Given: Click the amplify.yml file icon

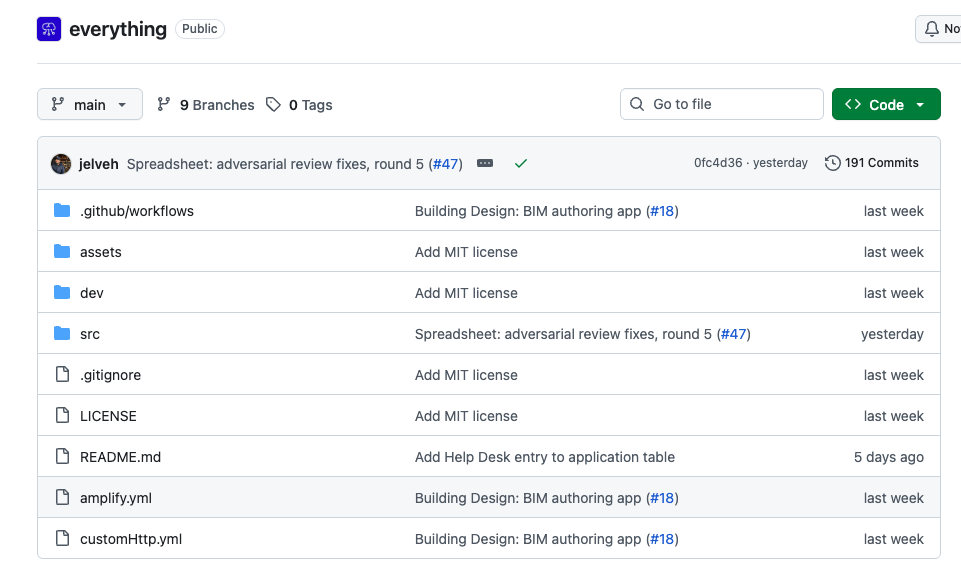Looking at the screenshot, I should pyautogui.click(x=62, y=497).
